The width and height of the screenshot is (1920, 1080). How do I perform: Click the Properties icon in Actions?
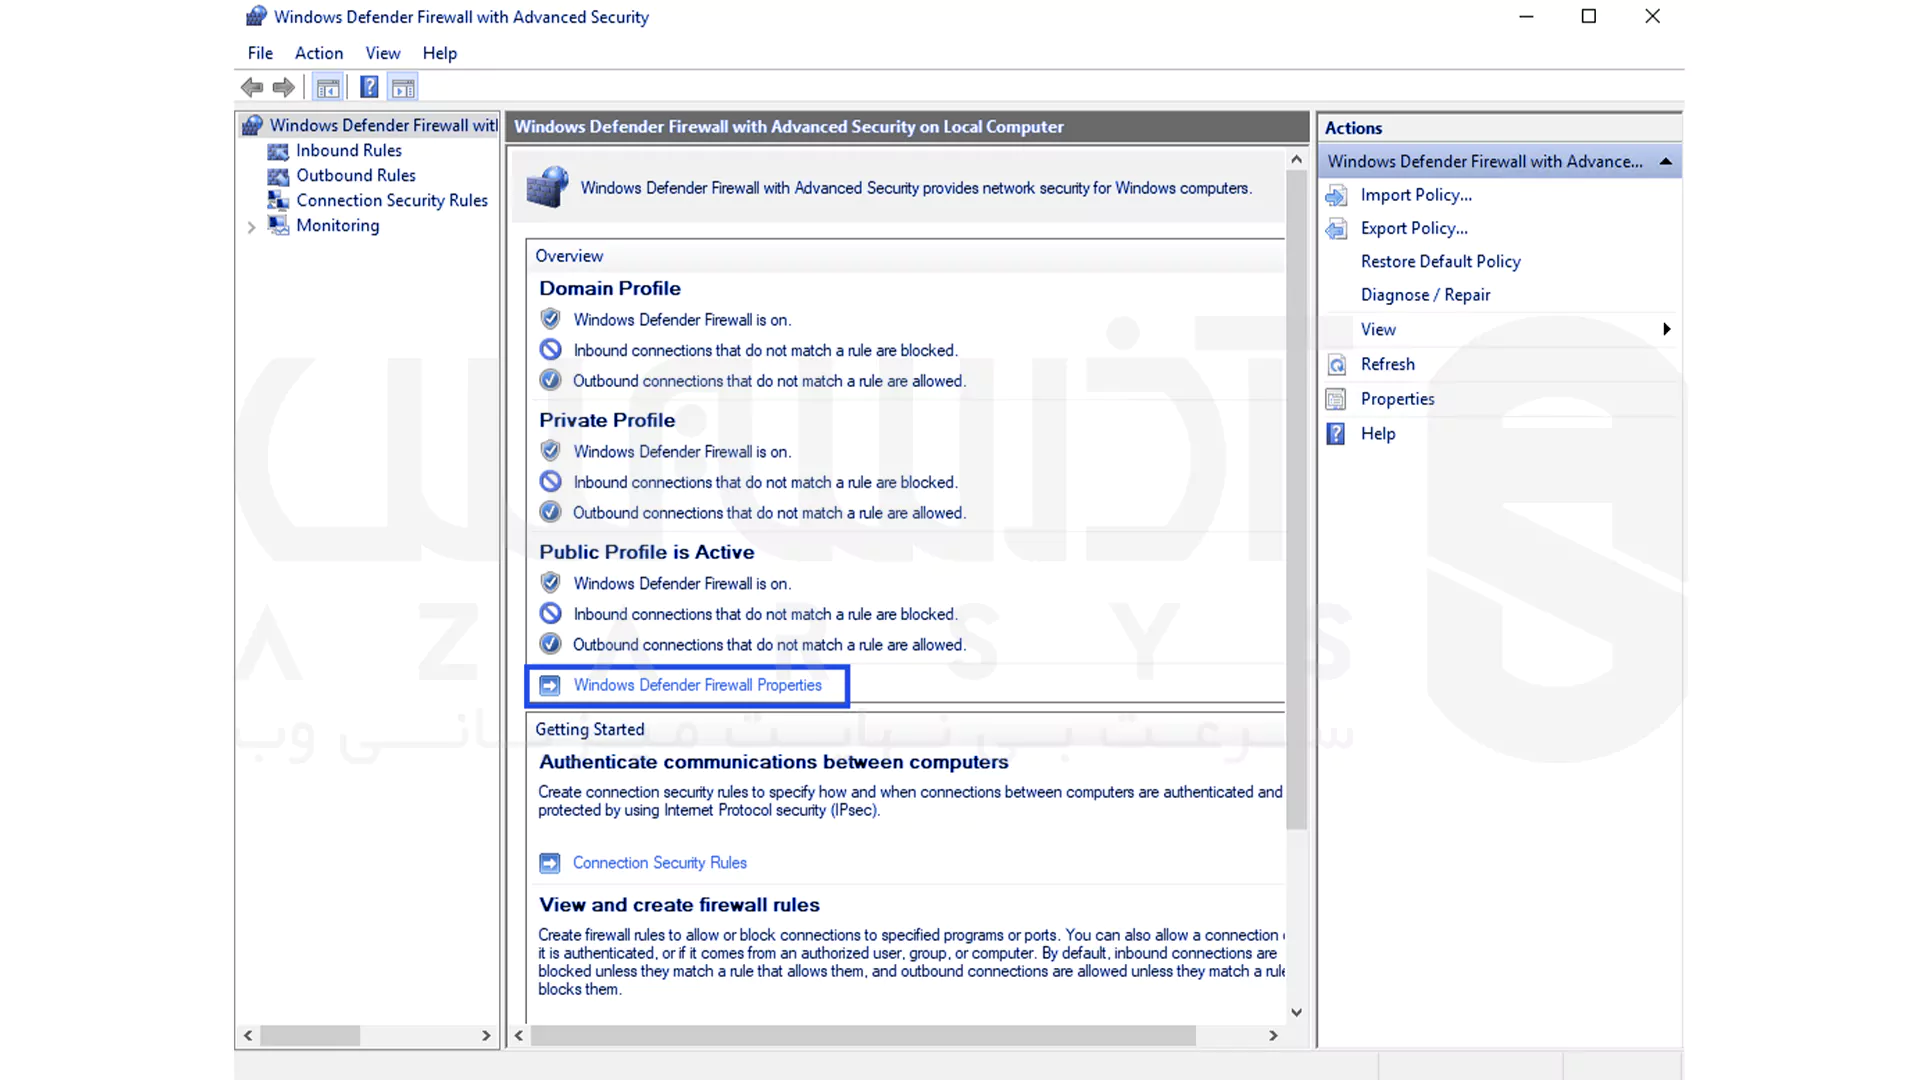point(1336,400)
